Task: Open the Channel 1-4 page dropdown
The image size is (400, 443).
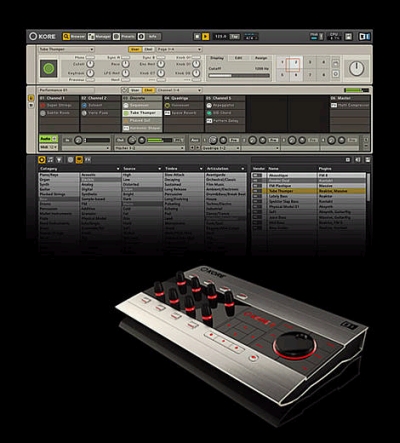Action: click(x=179, y=90)
